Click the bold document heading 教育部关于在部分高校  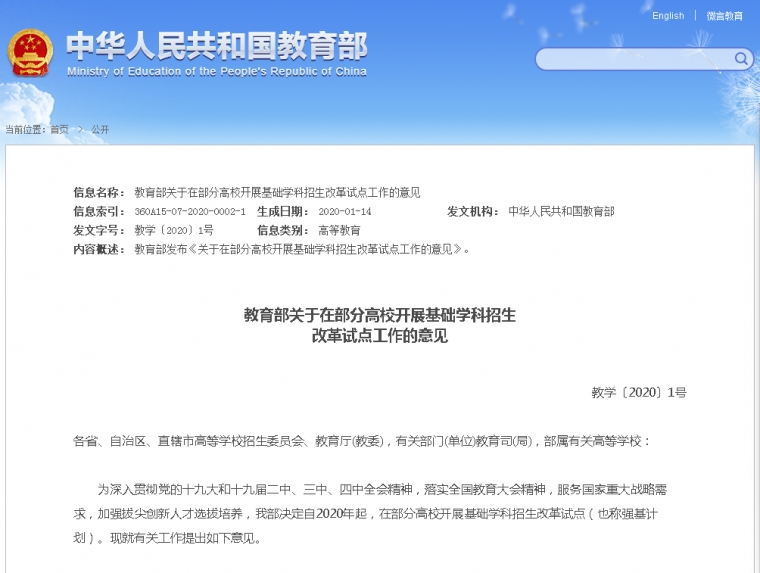(380, 315)
